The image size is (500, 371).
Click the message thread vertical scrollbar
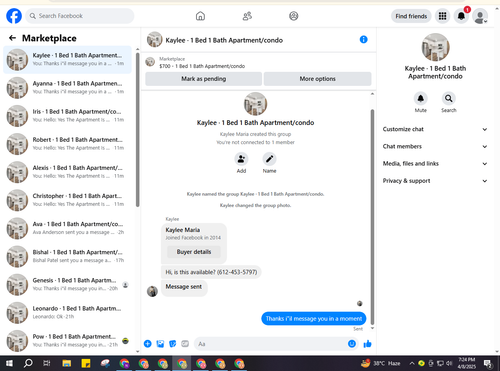pos(372,217)
